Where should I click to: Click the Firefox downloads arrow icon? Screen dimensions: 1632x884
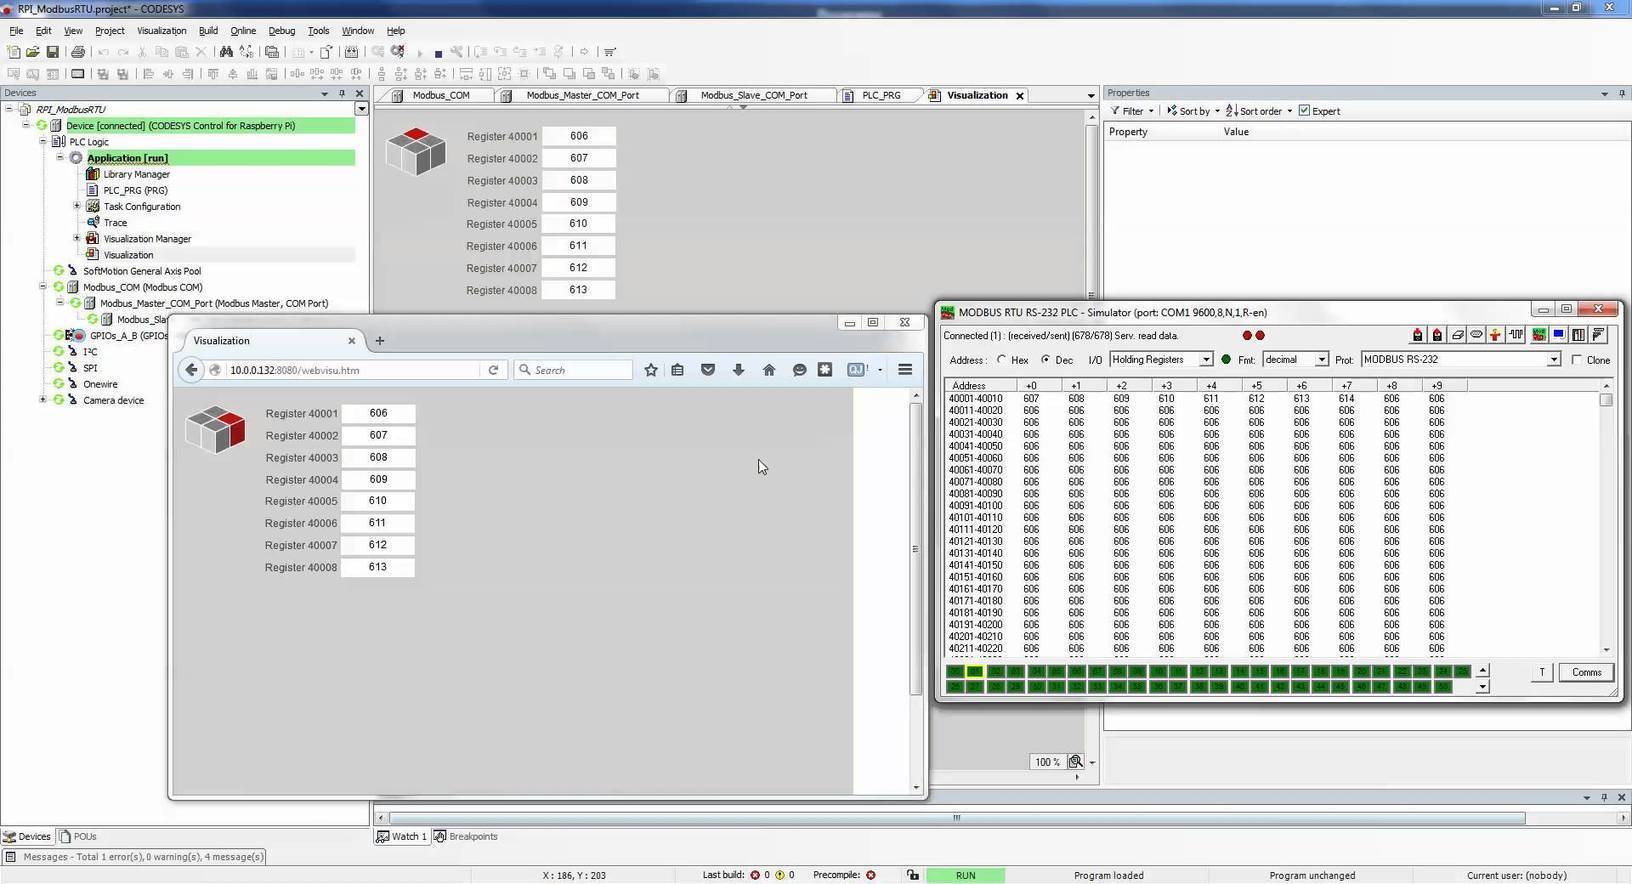tap(738, 370)
